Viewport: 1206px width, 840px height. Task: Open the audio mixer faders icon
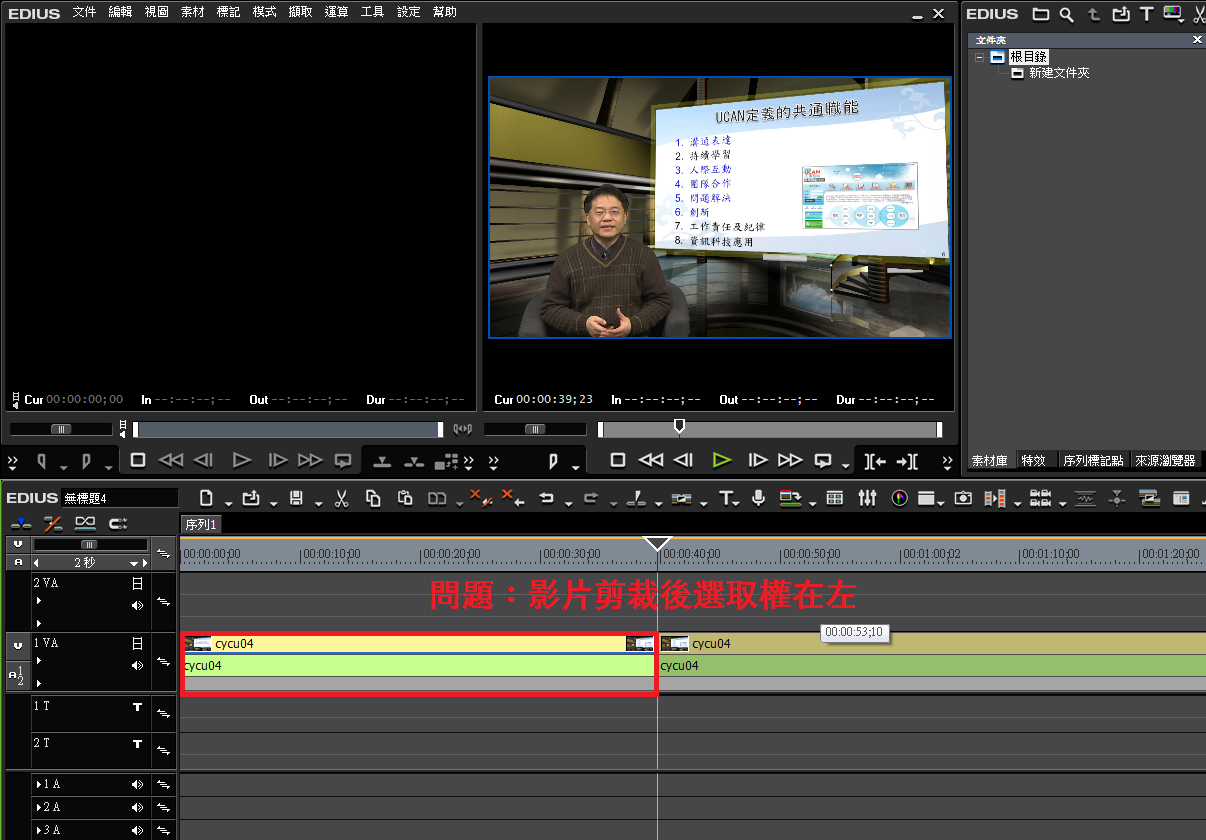coord(867,498)
